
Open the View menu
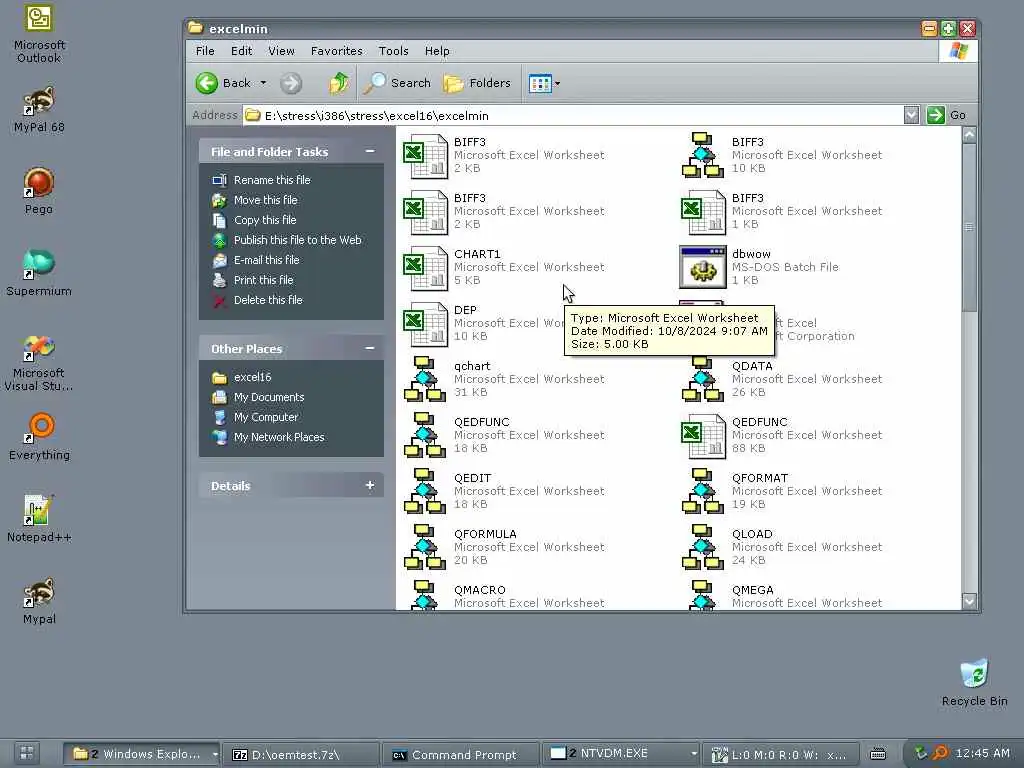(281, 51)
